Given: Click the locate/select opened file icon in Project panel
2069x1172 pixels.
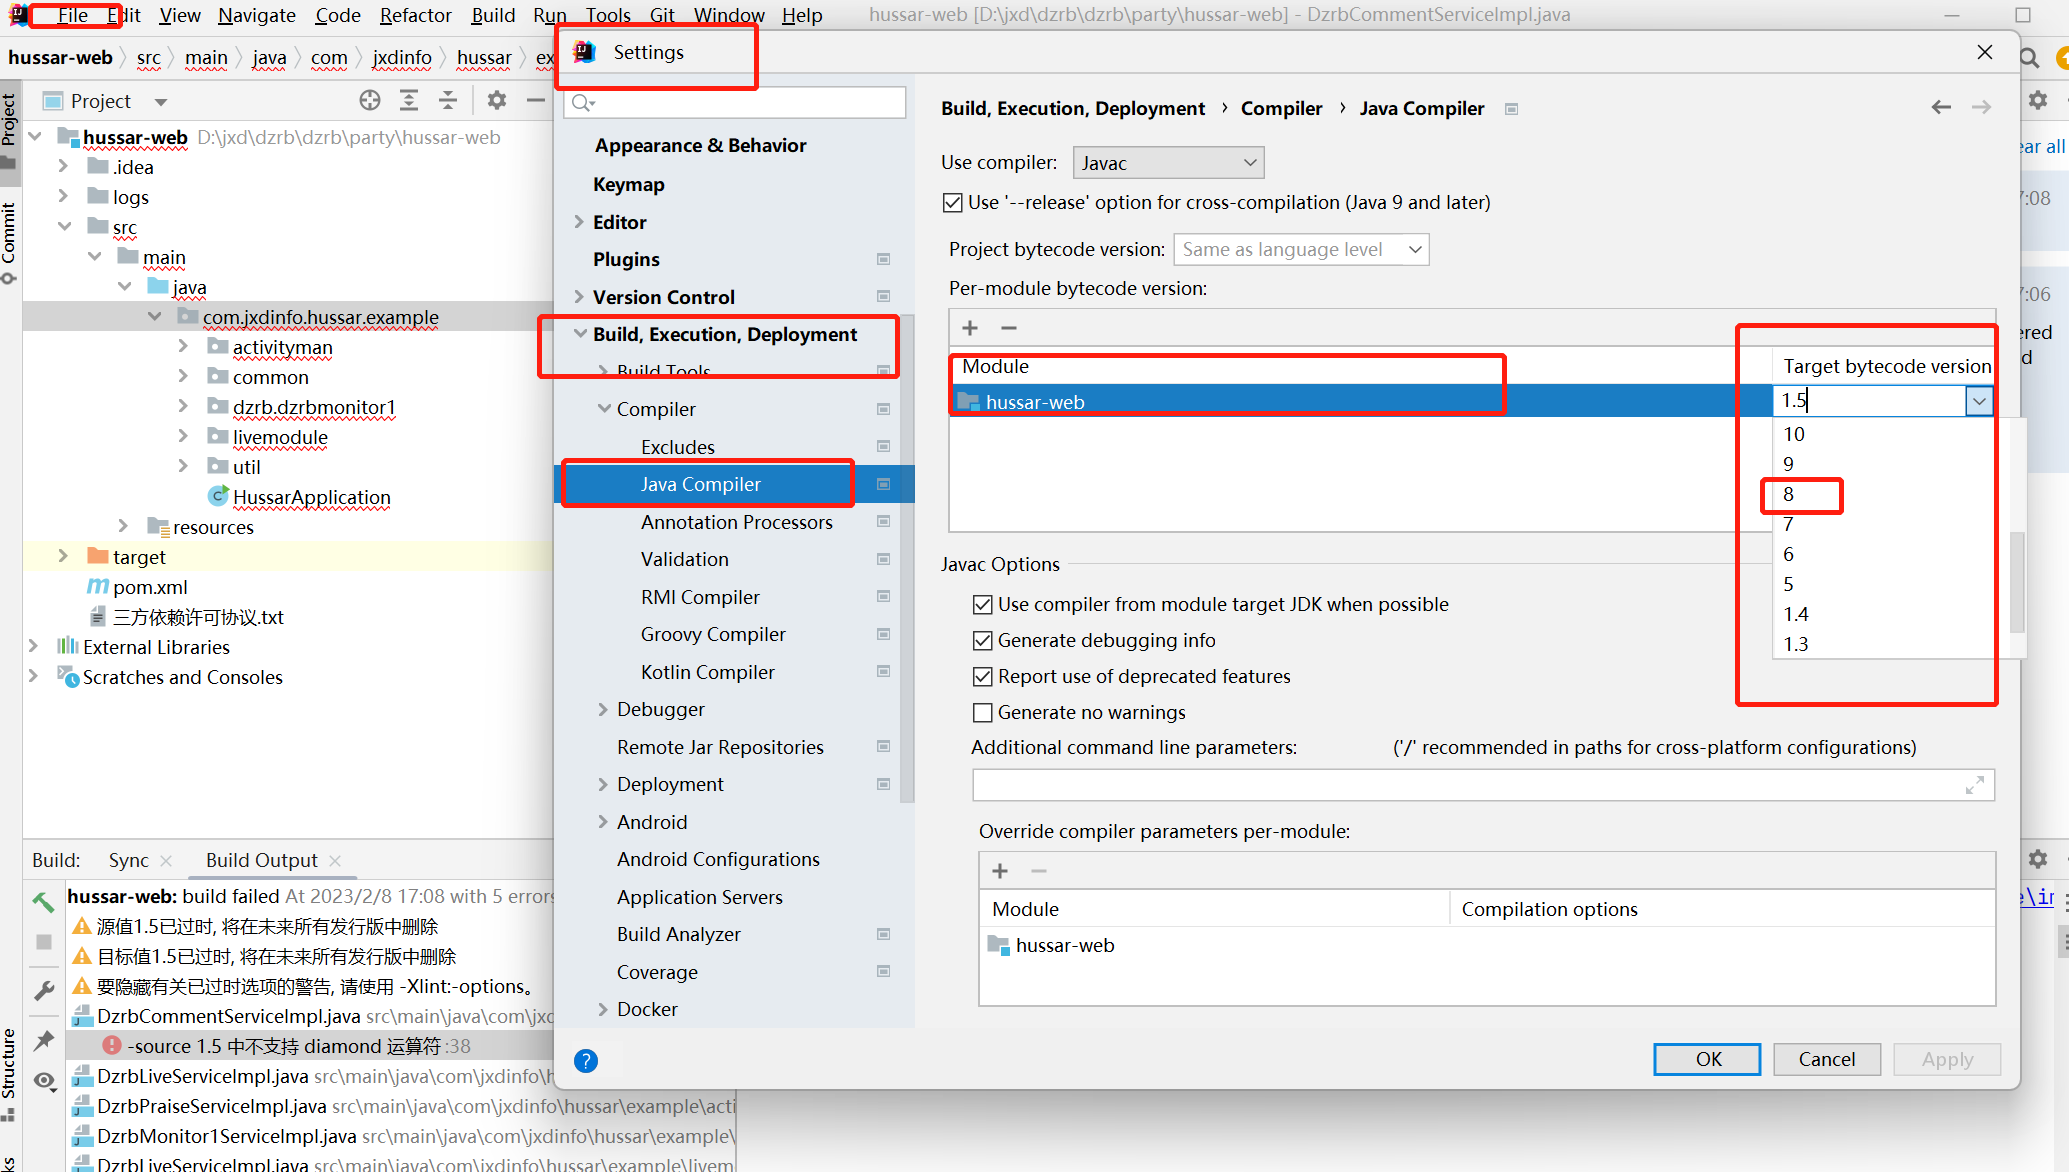Looking at the screenshot, I should 370,100.
